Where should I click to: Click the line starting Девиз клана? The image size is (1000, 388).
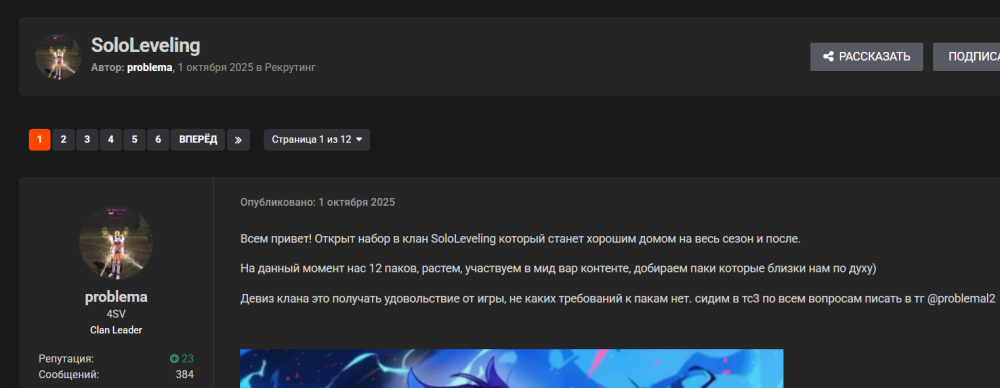618,299
